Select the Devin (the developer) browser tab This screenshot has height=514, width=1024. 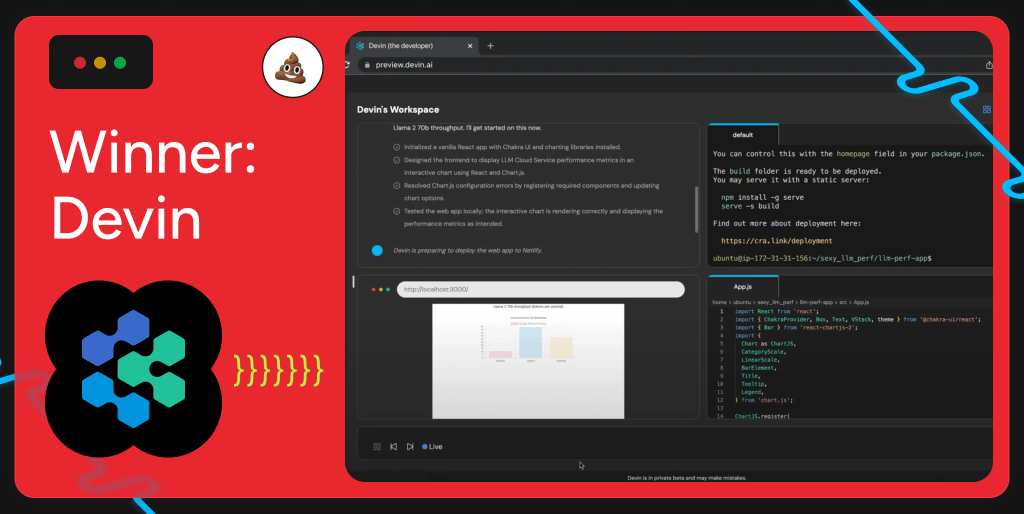415,46
